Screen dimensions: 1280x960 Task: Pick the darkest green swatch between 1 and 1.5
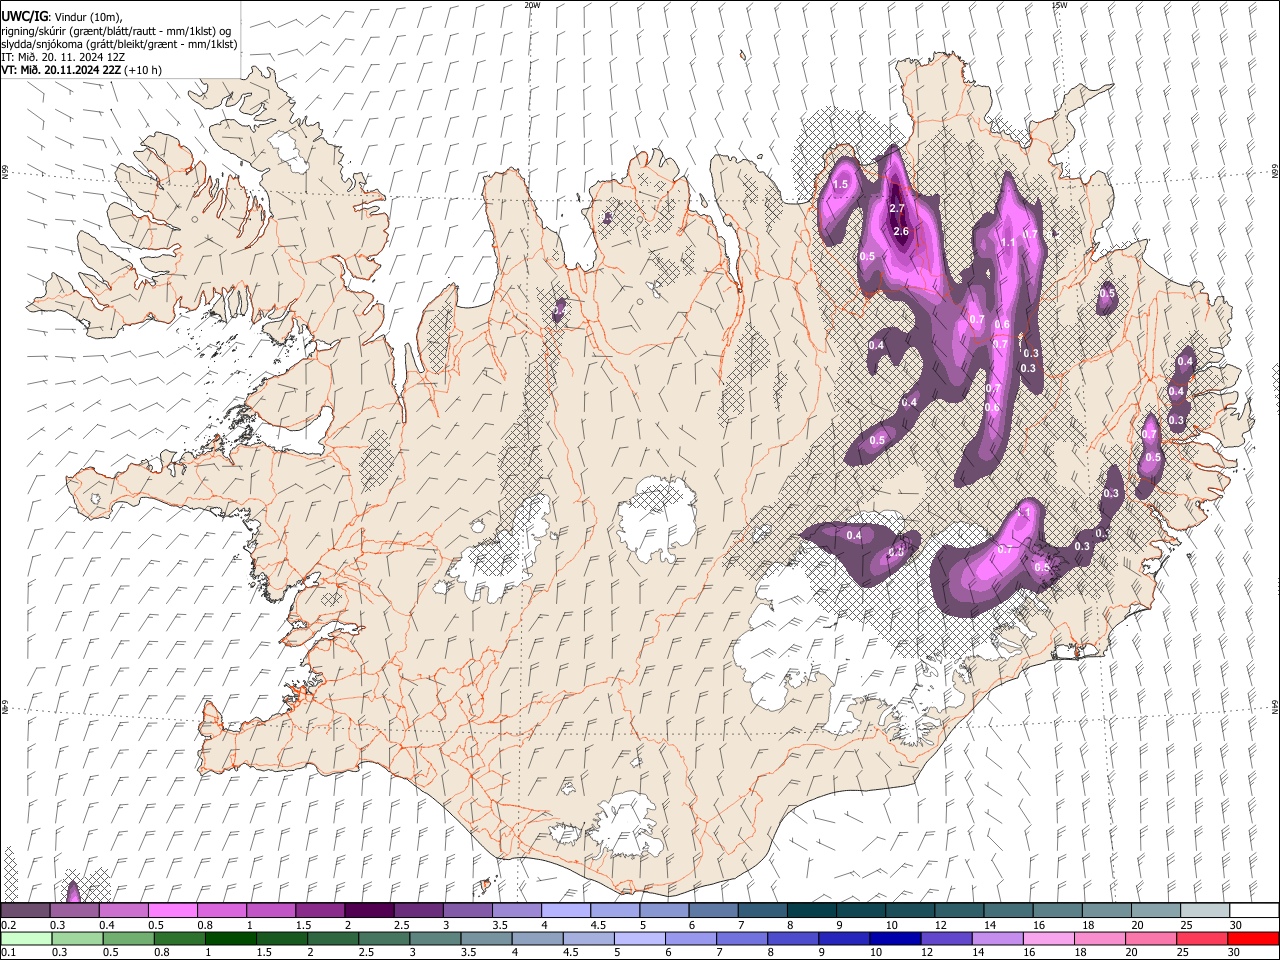point(230,938)
